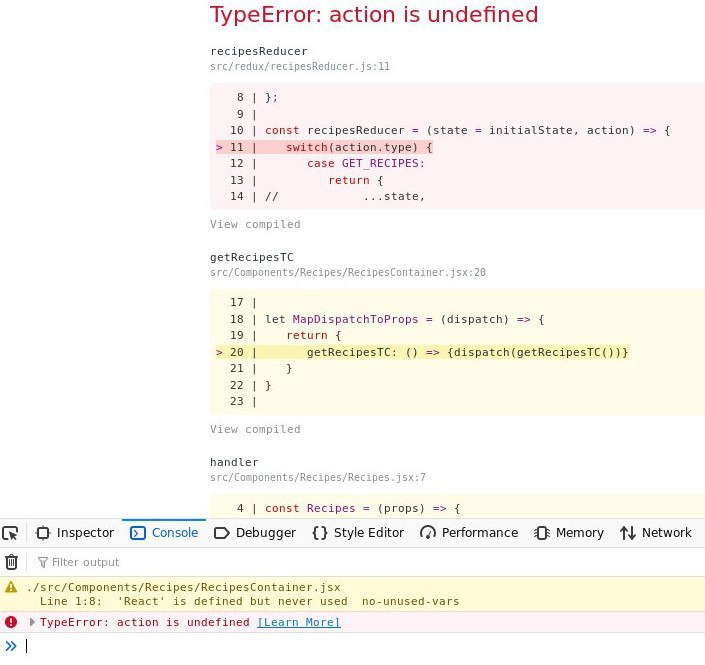Click the red error icon beside TypeError
The image size is (705, 665).
(x=11, y=622)
